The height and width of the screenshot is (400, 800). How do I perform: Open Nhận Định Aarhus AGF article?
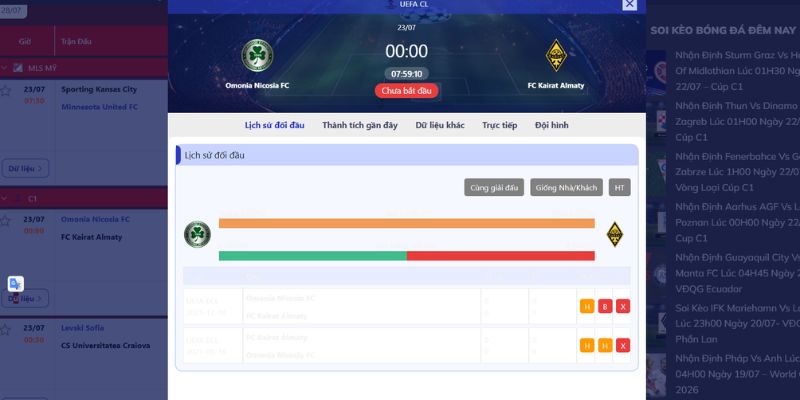pos(737,222)
